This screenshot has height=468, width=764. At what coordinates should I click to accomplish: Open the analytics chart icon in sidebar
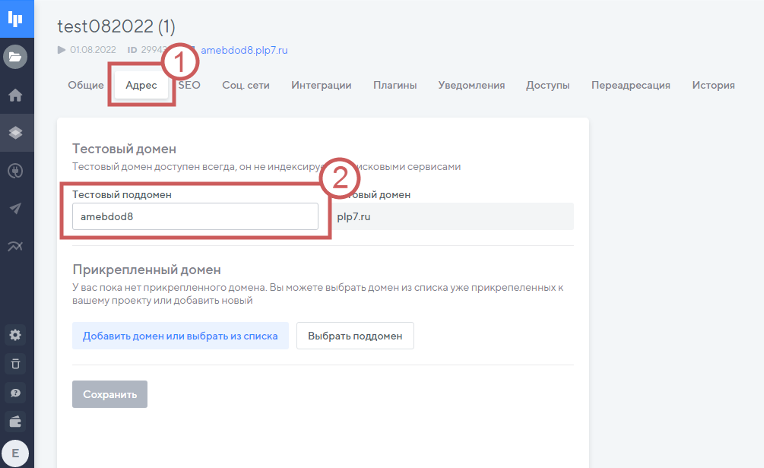[x=16, y=246]
